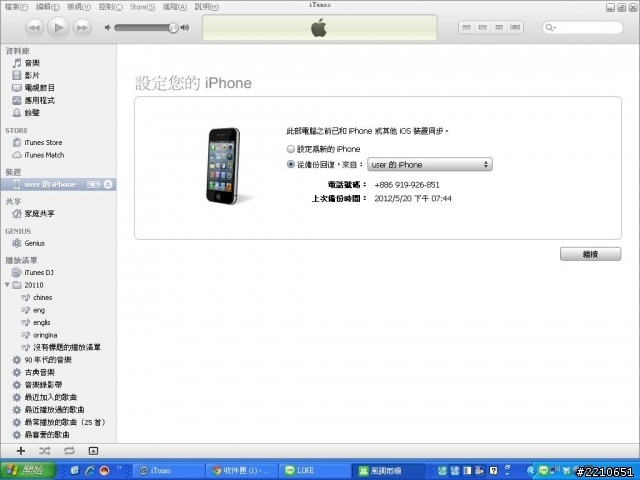Open the backup source dropdown user 的 iPhone
Viewport: 640px width, 480px height.
point(430,164)
